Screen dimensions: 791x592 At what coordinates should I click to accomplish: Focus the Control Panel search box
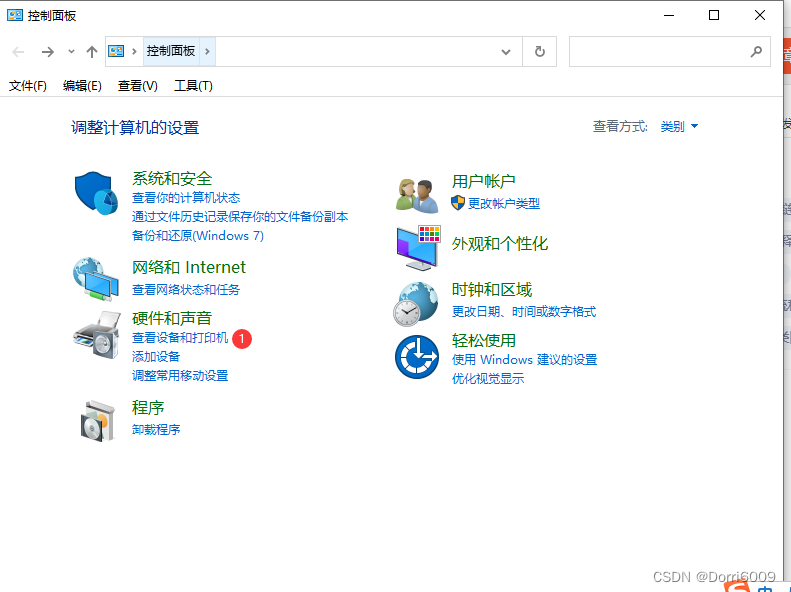(x=669, y=51)
